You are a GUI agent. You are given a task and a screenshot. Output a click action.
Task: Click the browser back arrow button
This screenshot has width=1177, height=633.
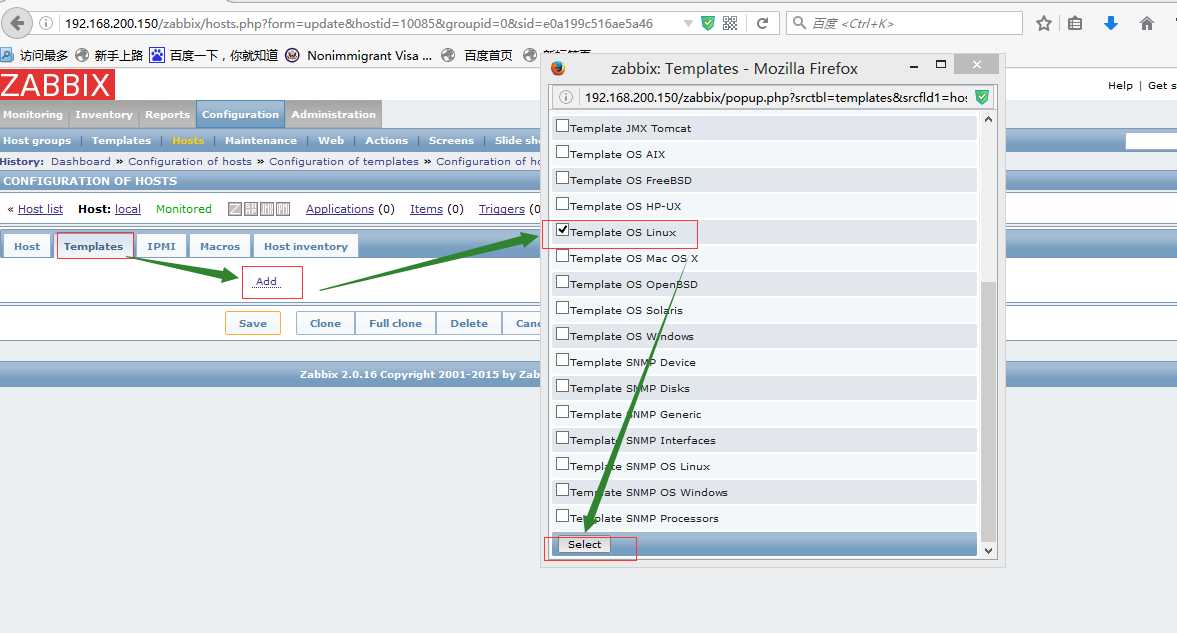(x=17, y=23)
